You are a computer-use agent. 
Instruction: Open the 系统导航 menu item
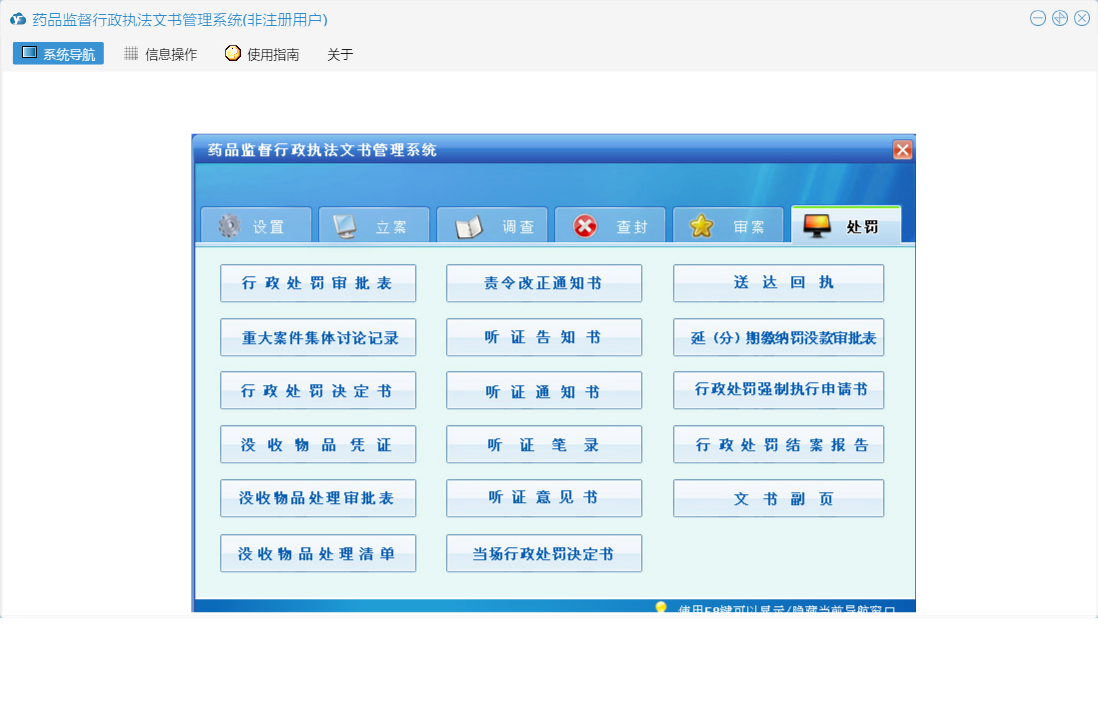[58, 54]
